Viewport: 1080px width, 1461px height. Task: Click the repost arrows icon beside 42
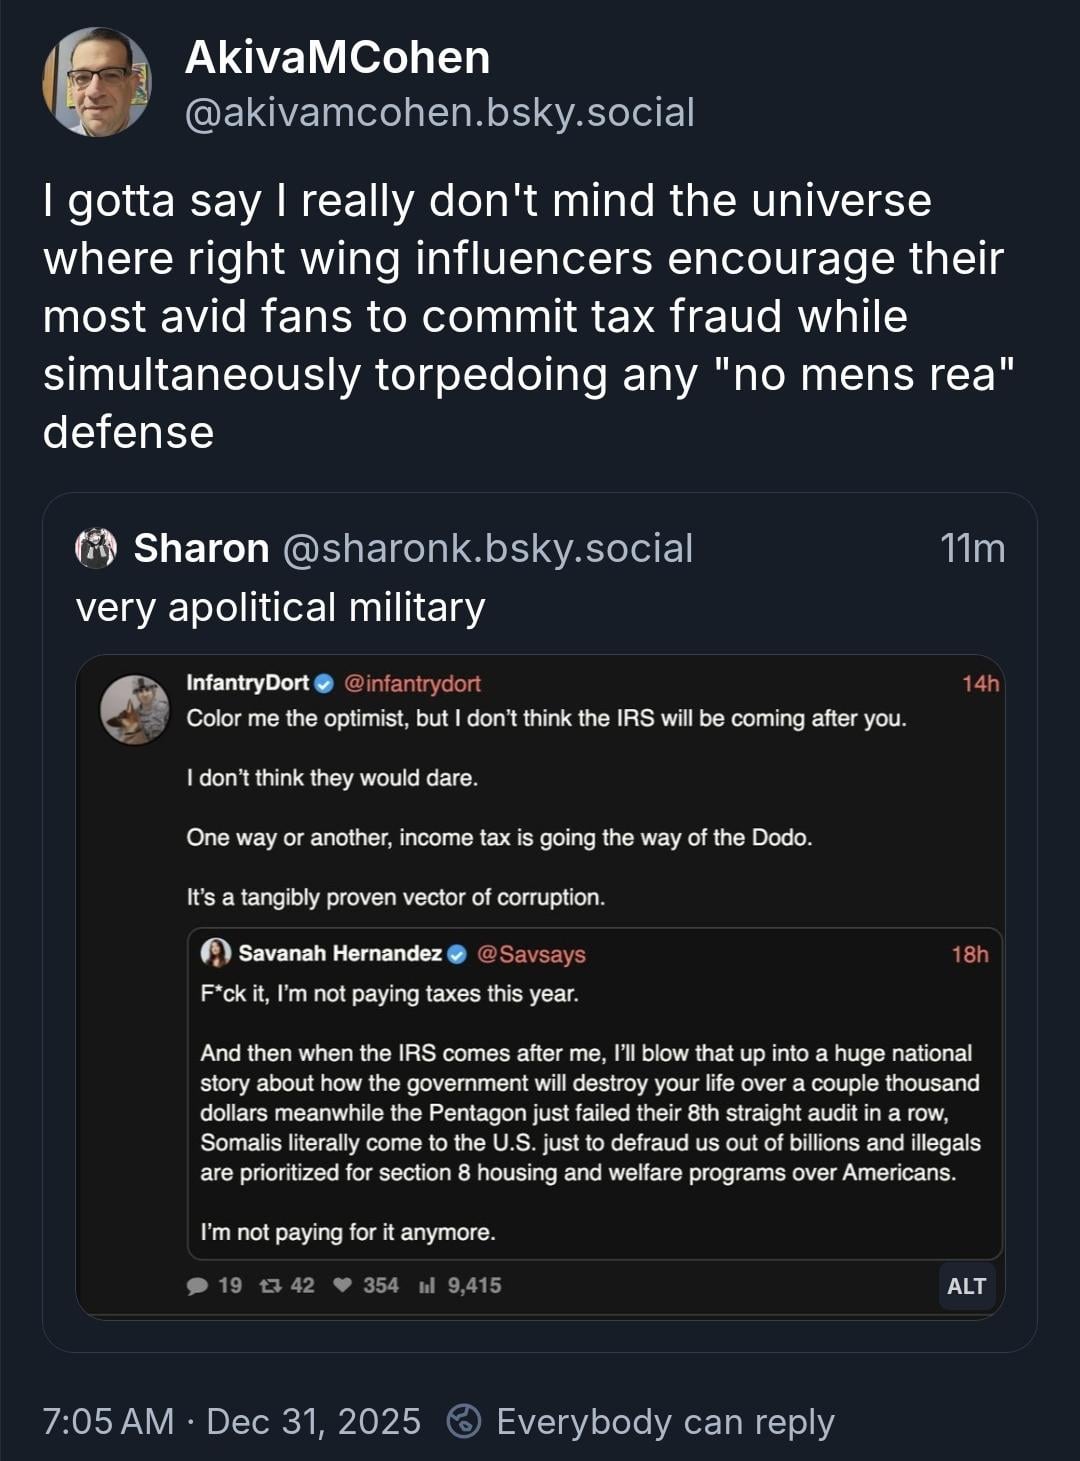[x=270, y=1286]
